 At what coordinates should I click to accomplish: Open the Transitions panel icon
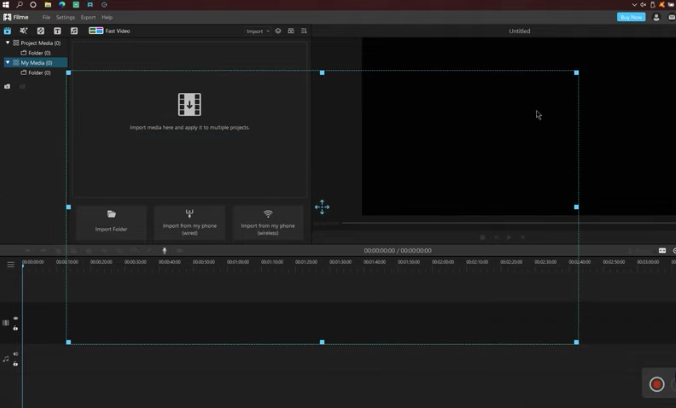tap(41, 31)
